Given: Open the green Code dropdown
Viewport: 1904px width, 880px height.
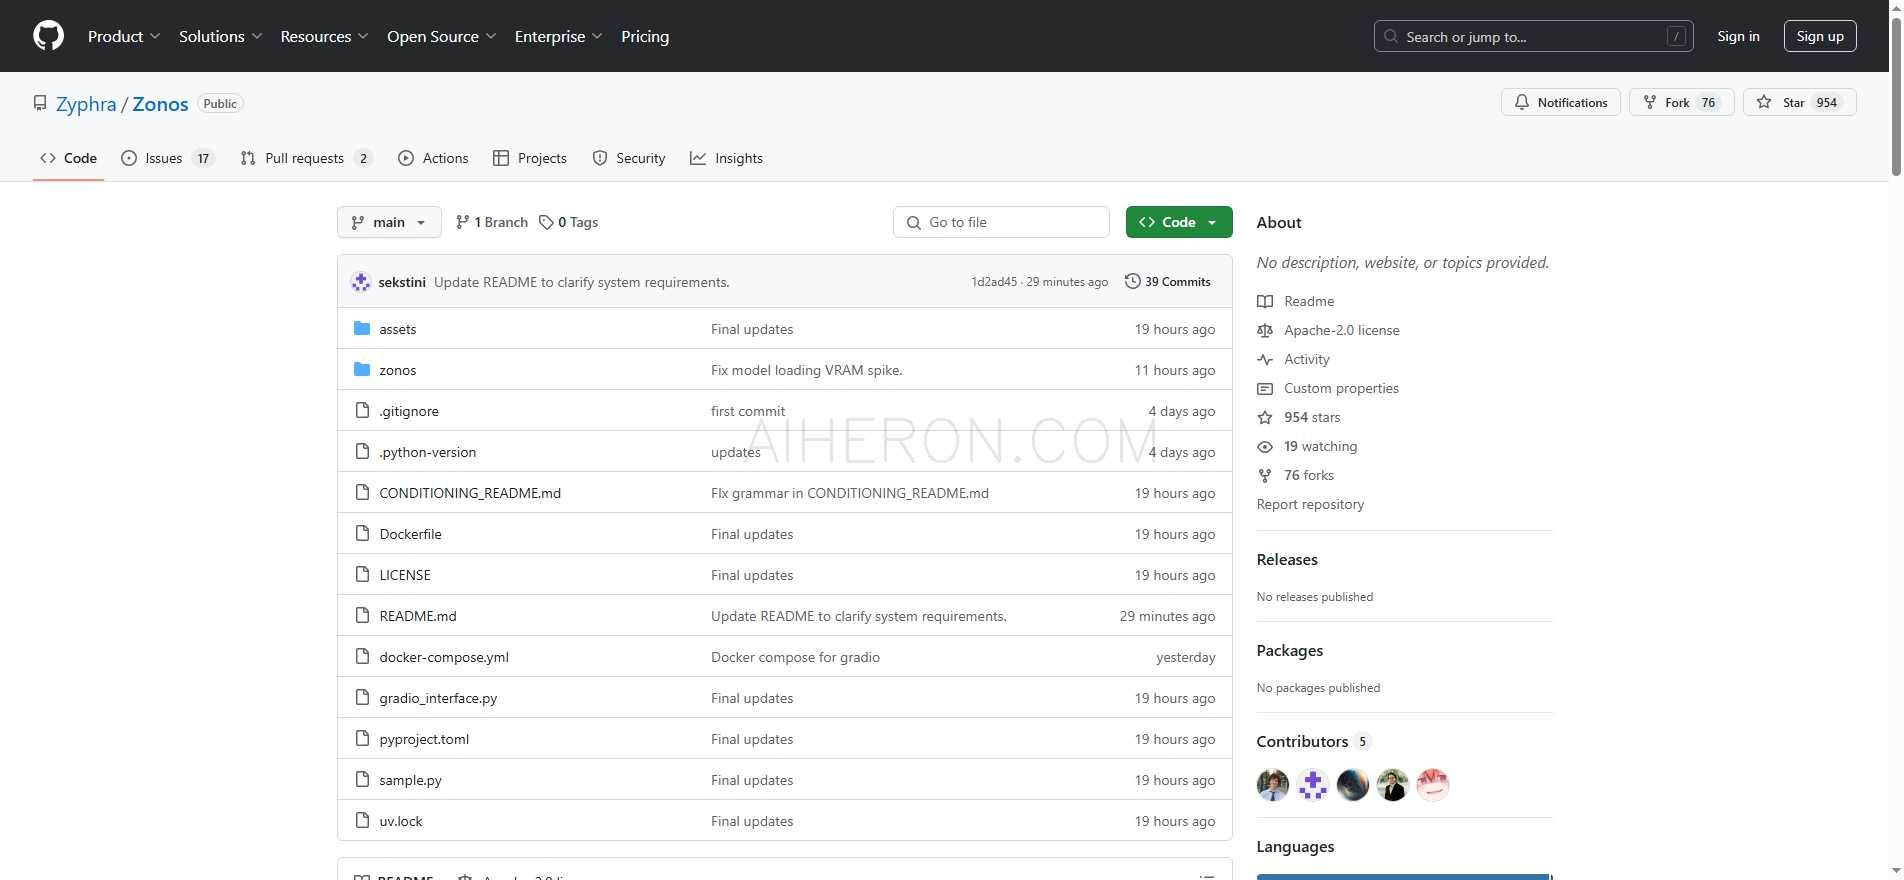Looking at the screenshot, I should tap(1179, 222).
